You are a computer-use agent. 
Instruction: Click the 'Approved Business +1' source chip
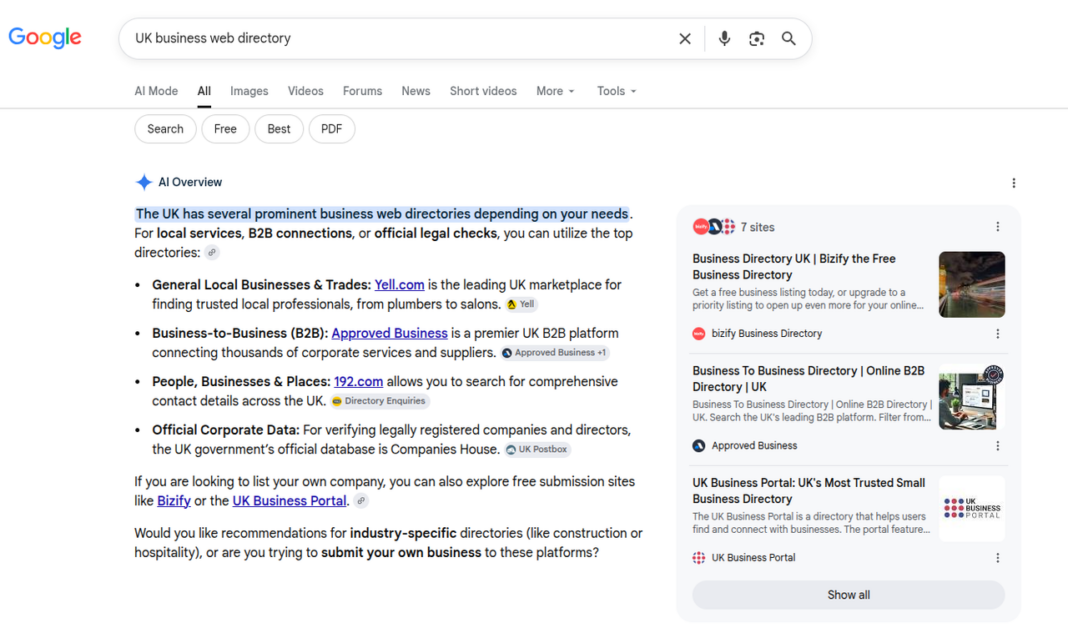[554, 353]
